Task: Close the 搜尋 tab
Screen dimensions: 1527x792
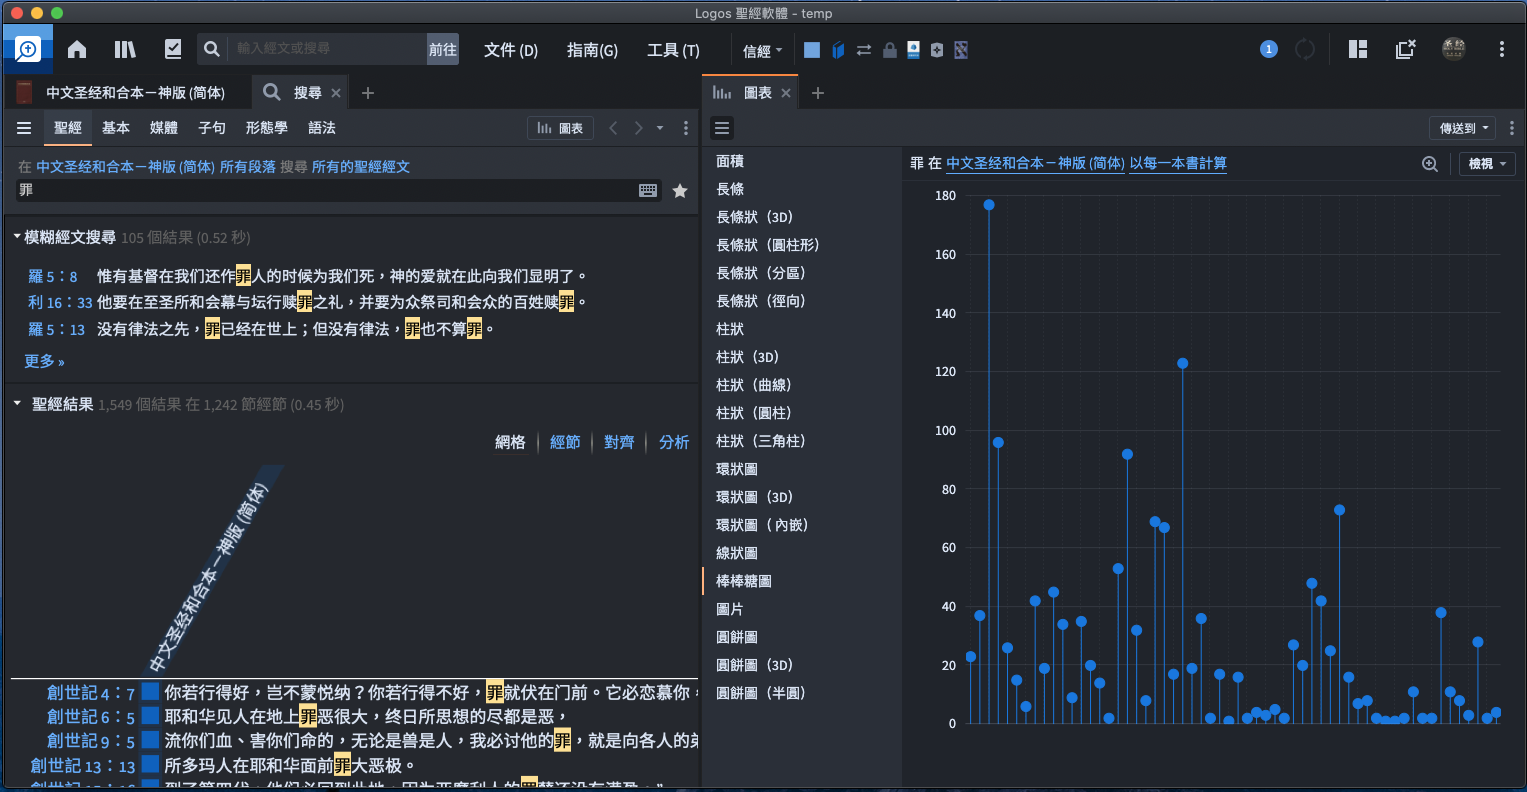Action: point(336,93)
